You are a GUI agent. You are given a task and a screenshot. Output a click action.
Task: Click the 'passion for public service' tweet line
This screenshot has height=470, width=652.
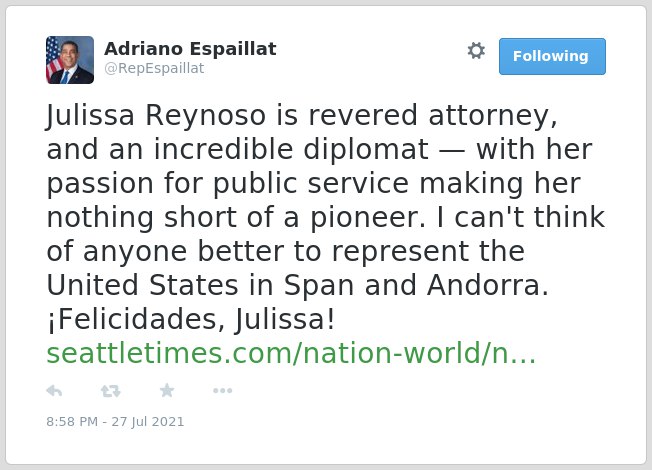pyautogui.click(x=314, y=183)
